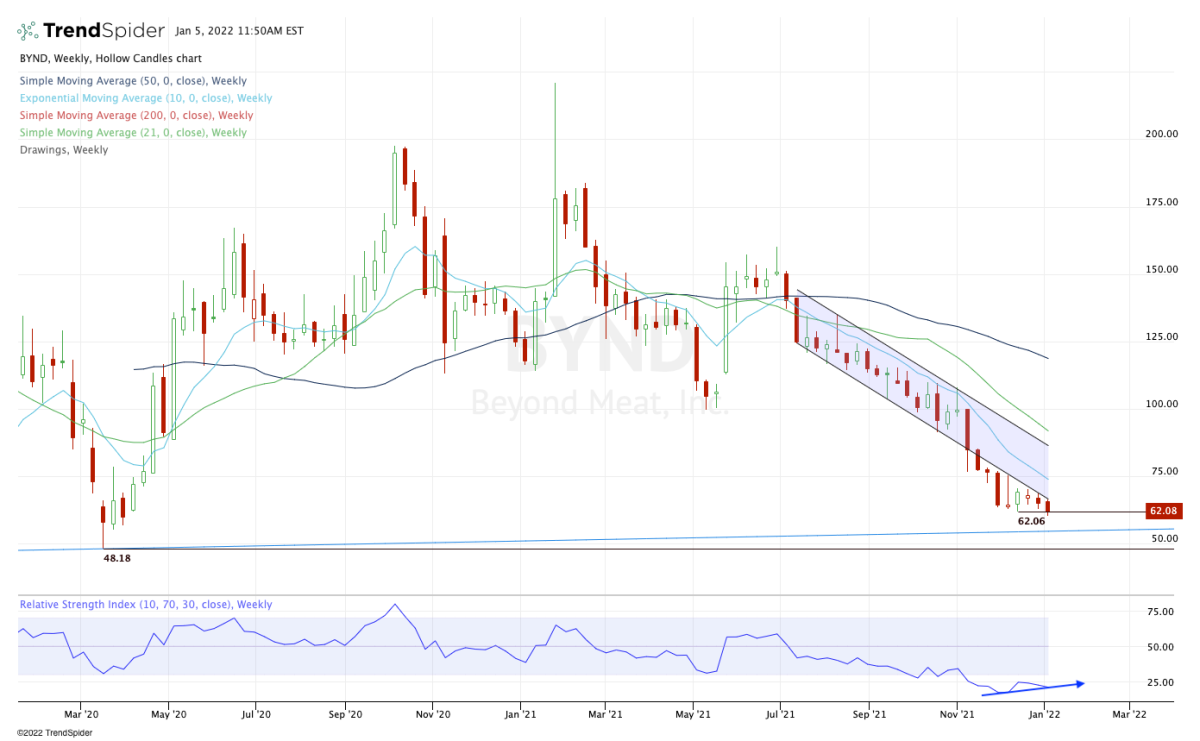Click the May '20 date axis label
The image size is (1200, 741).
click(169, 715)
